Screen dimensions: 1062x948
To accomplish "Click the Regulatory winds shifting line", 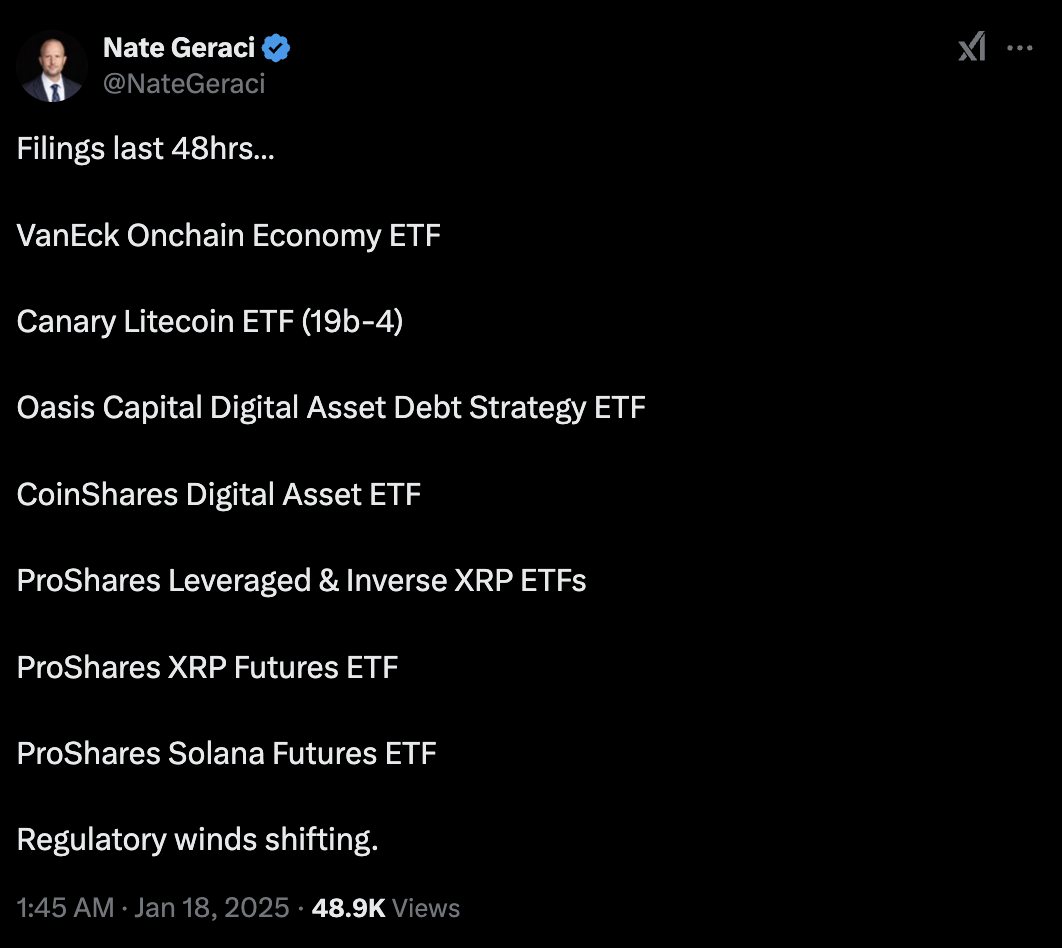I will pos(197,839).
